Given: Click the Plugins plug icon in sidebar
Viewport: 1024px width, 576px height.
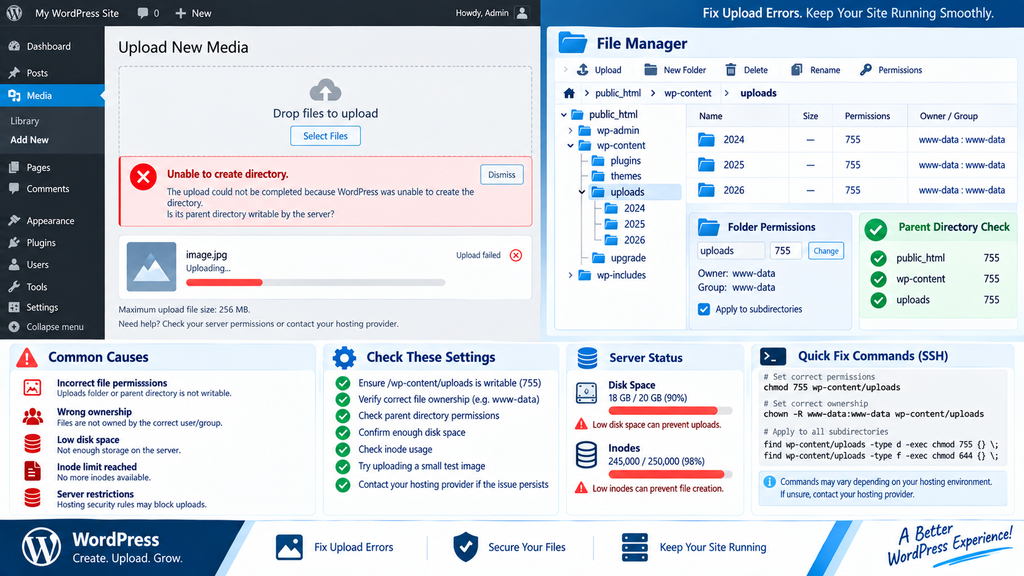Looking at the screenshot, I should (14, 242).
